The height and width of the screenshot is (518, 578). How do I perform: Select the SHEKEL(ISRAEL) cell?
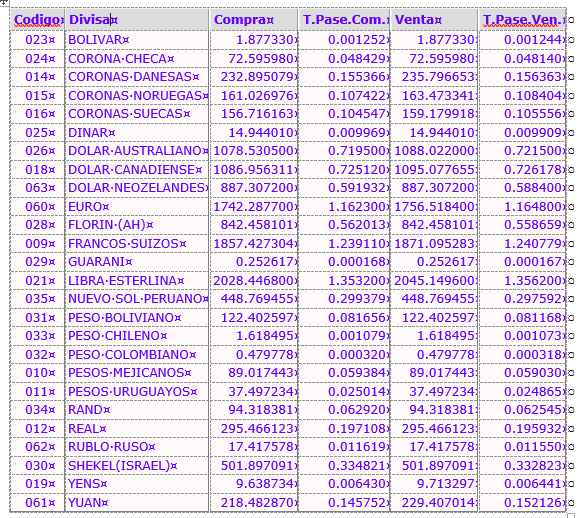point(137,466)
